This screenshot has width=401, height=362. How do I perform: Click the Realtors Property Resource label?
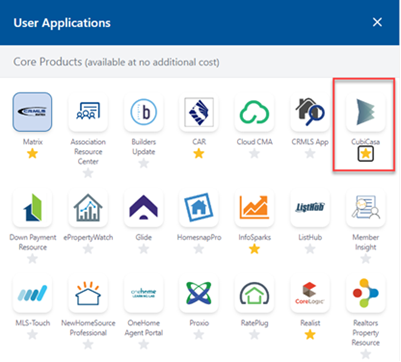(x=366, y=333)
